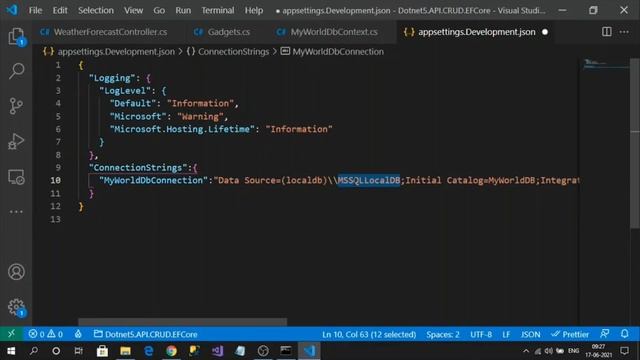The height and width of the screenshot is (360, 640).
Task: Change indentation via Spaces: 2
Action: pos(443,334)
